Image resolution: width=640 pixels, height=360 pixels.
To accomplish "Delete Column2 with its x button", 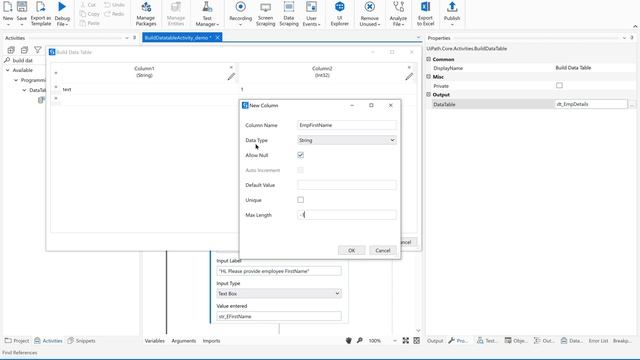I will pyautogui.click(x=409, y=67).
